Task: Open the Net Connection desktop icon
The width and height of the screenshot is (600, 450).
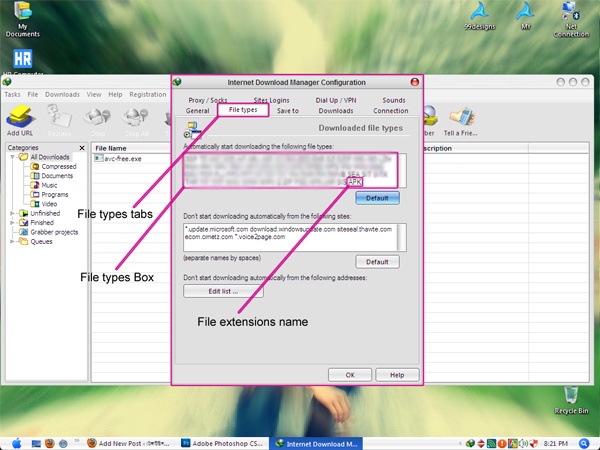Action: (571, 19)
